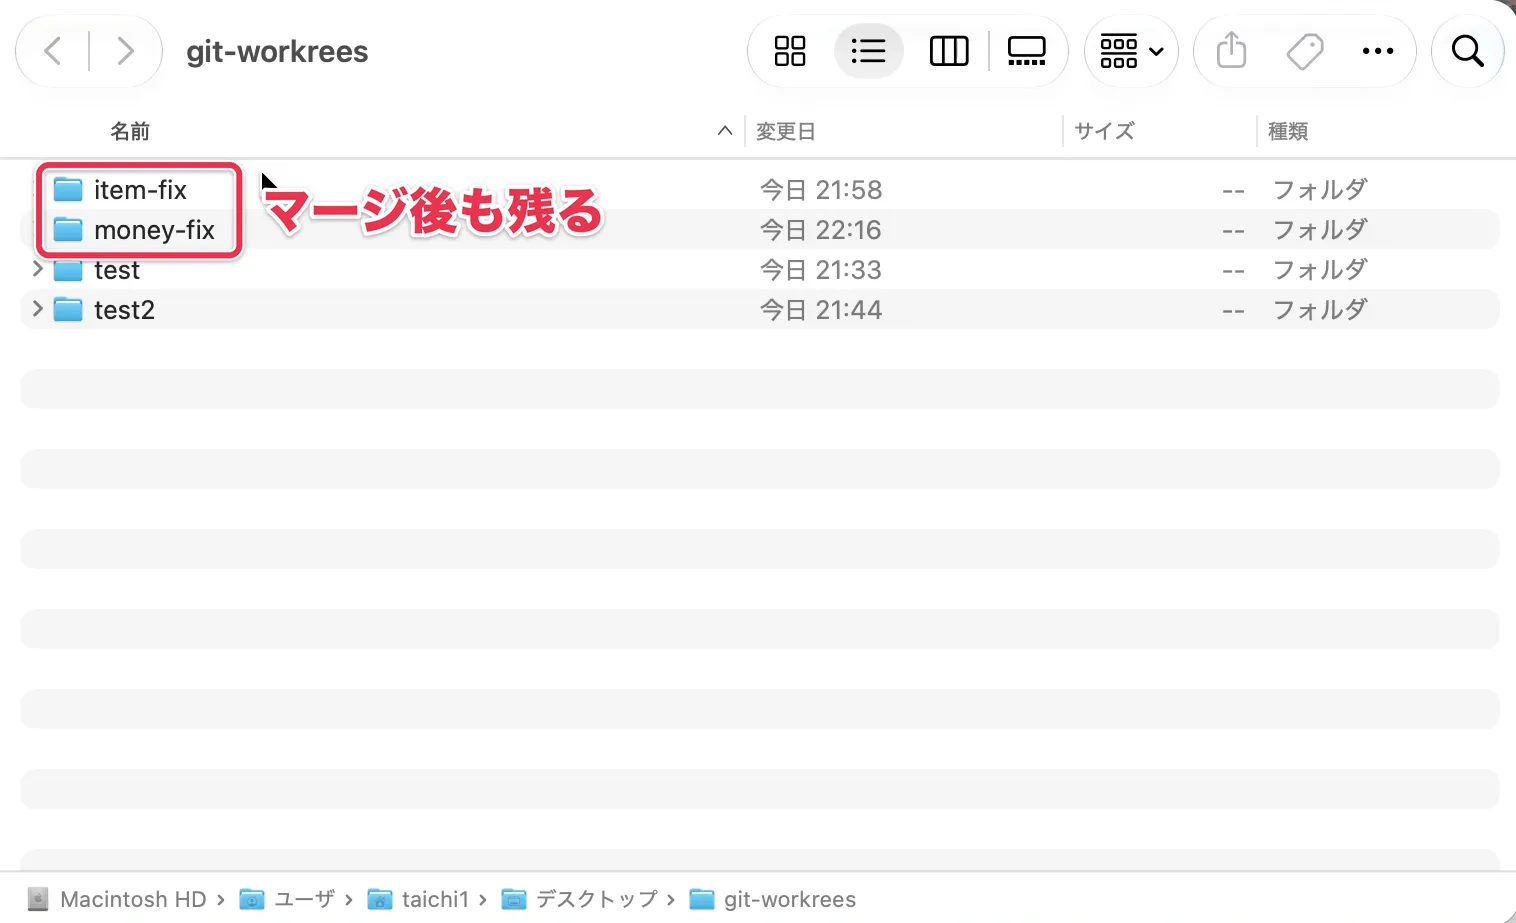Screen dimensions: 1516x923
Task: Click the test folder icon
Action: [x=68, y=270]
